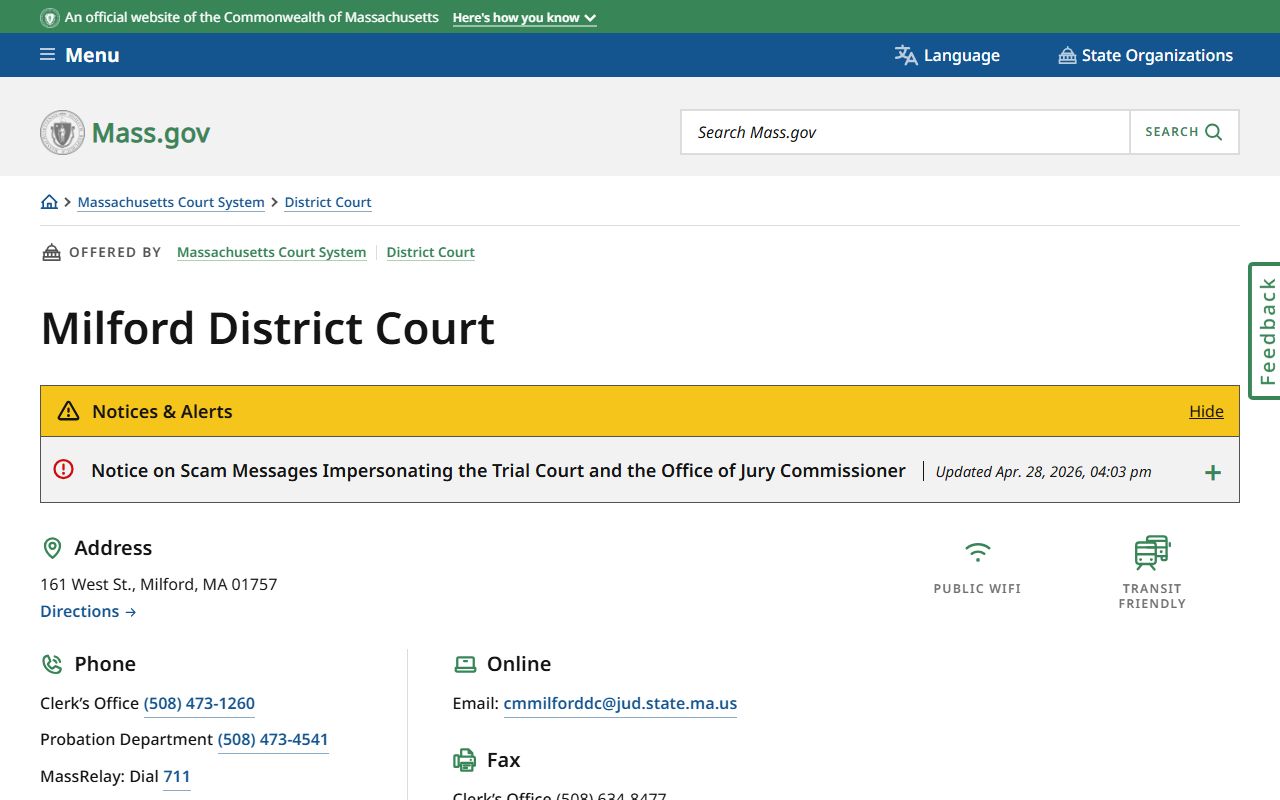Open Massachusetts Court System breadcrumb link
This screenshot has width=1280, height=800.
(x=171, y=202)
